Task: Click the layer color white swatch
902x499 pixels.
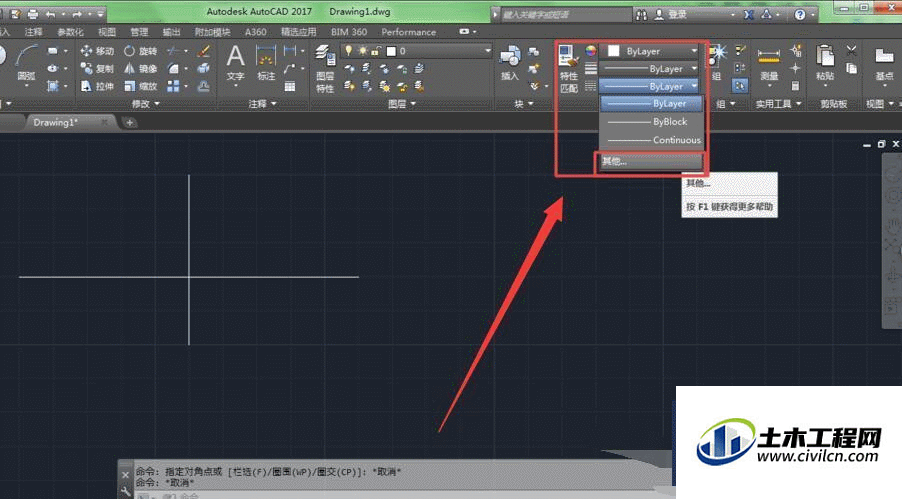Action: (391, 51)
